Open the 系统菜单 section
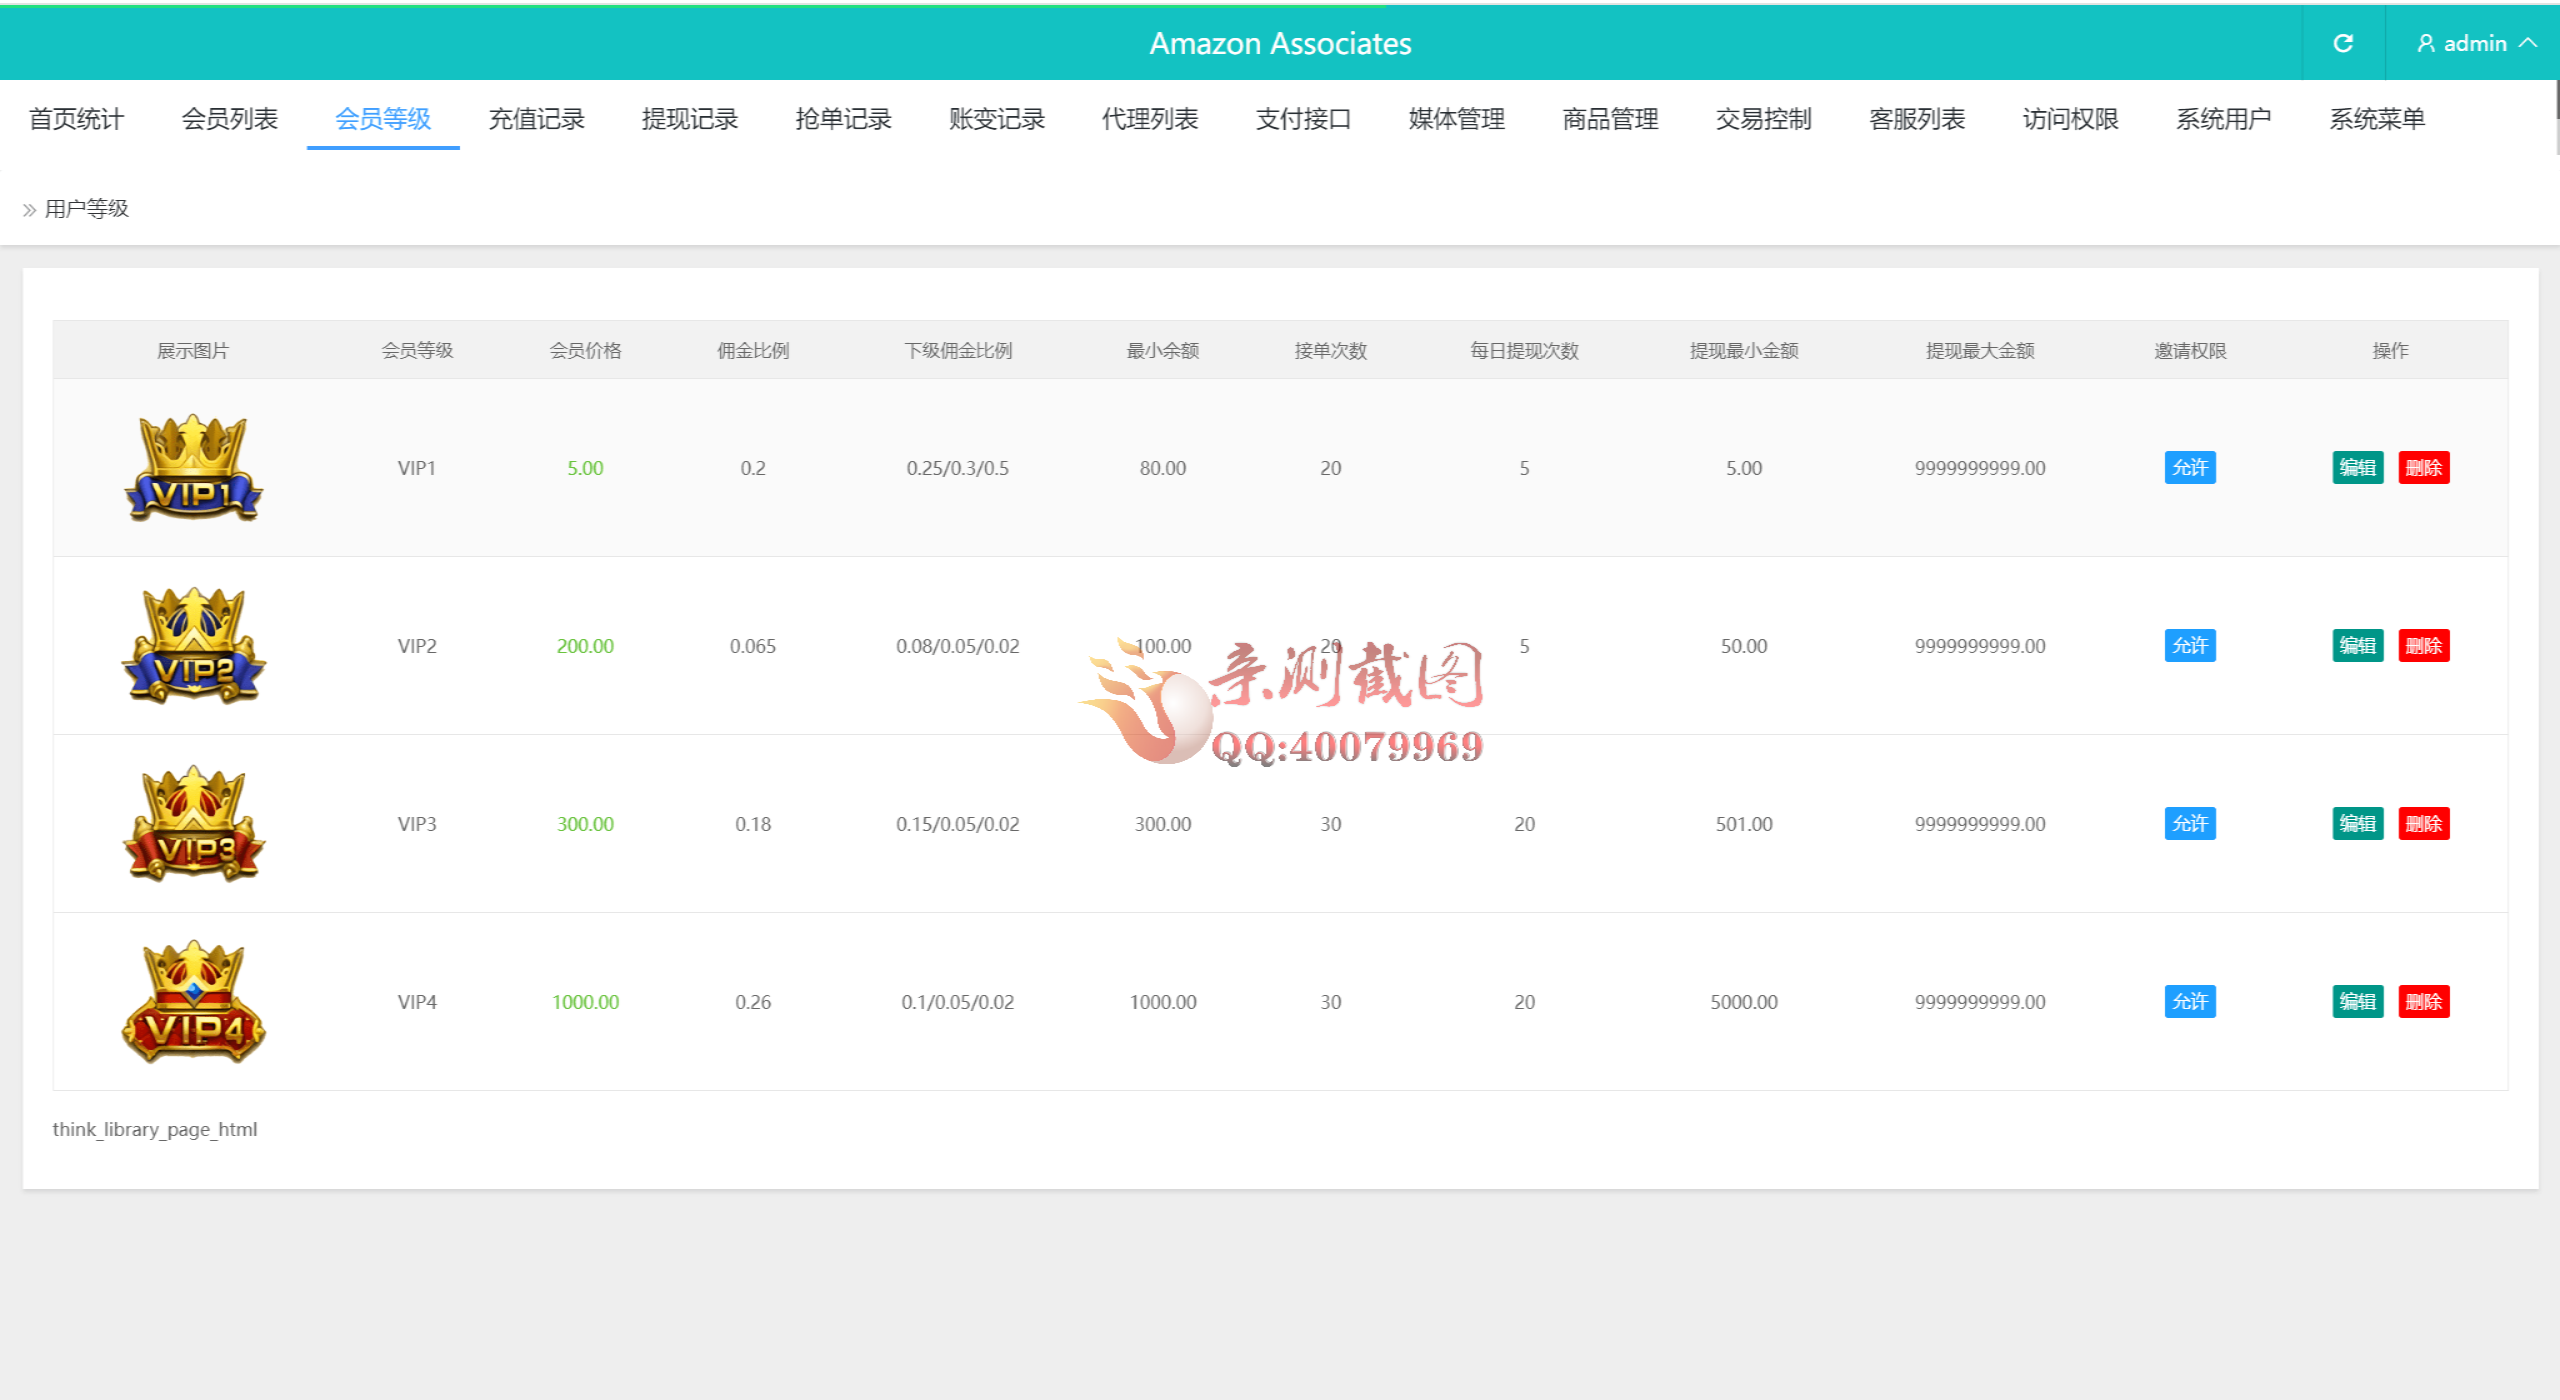2560x1400 pixels. click(x=2377, y=118)
